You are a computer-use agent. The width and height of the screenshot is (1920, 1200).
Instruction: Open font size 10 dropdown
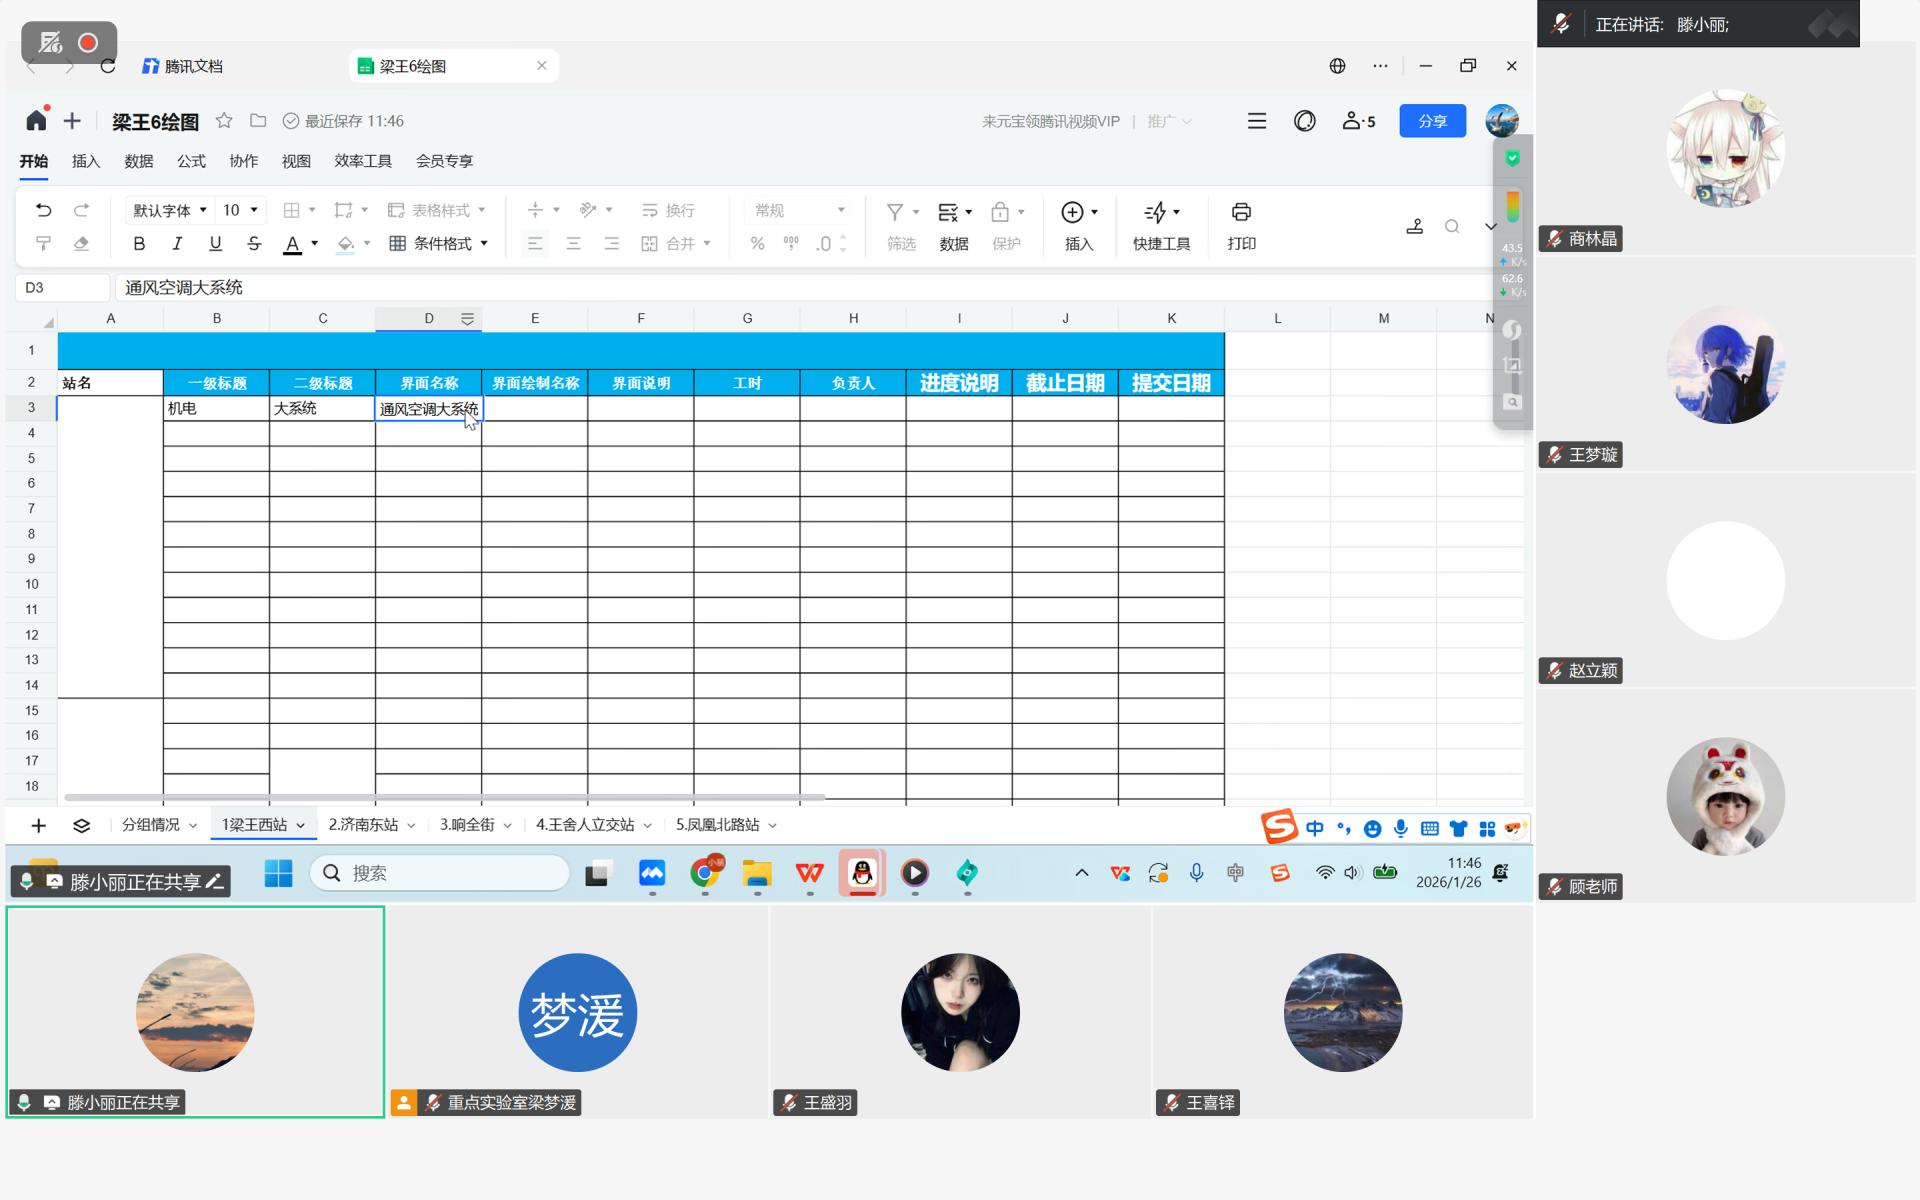pyautogui.click(x=240, y=210)
